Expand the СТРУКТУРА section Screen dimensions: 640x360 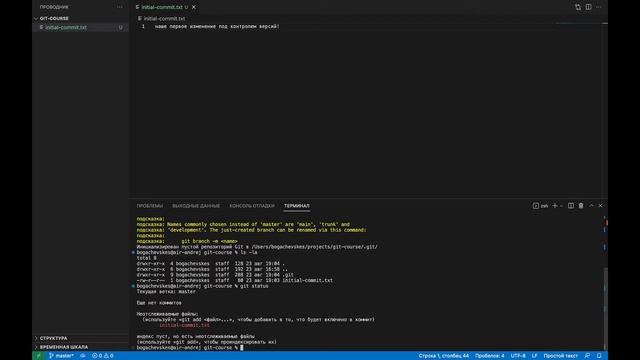tap(53, 338)
